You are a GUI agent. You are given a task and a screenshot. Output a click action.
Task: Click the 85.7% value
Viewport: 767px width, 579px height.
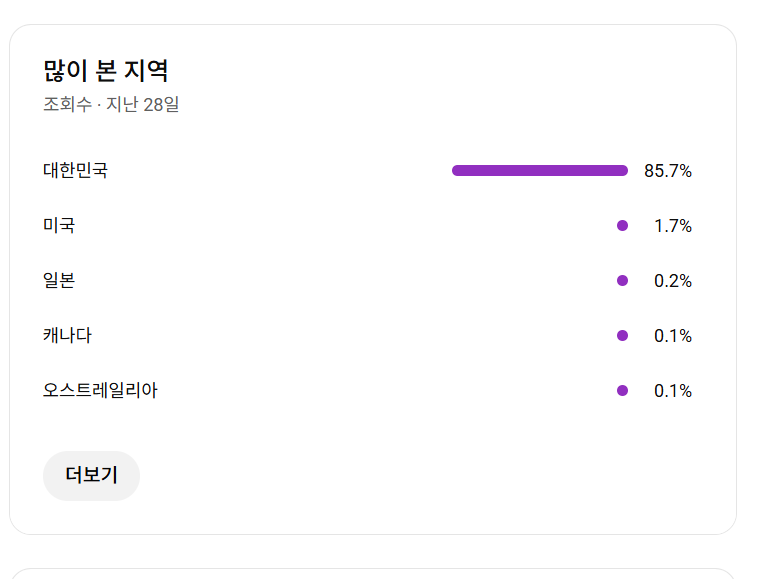(x=668, y=171)
